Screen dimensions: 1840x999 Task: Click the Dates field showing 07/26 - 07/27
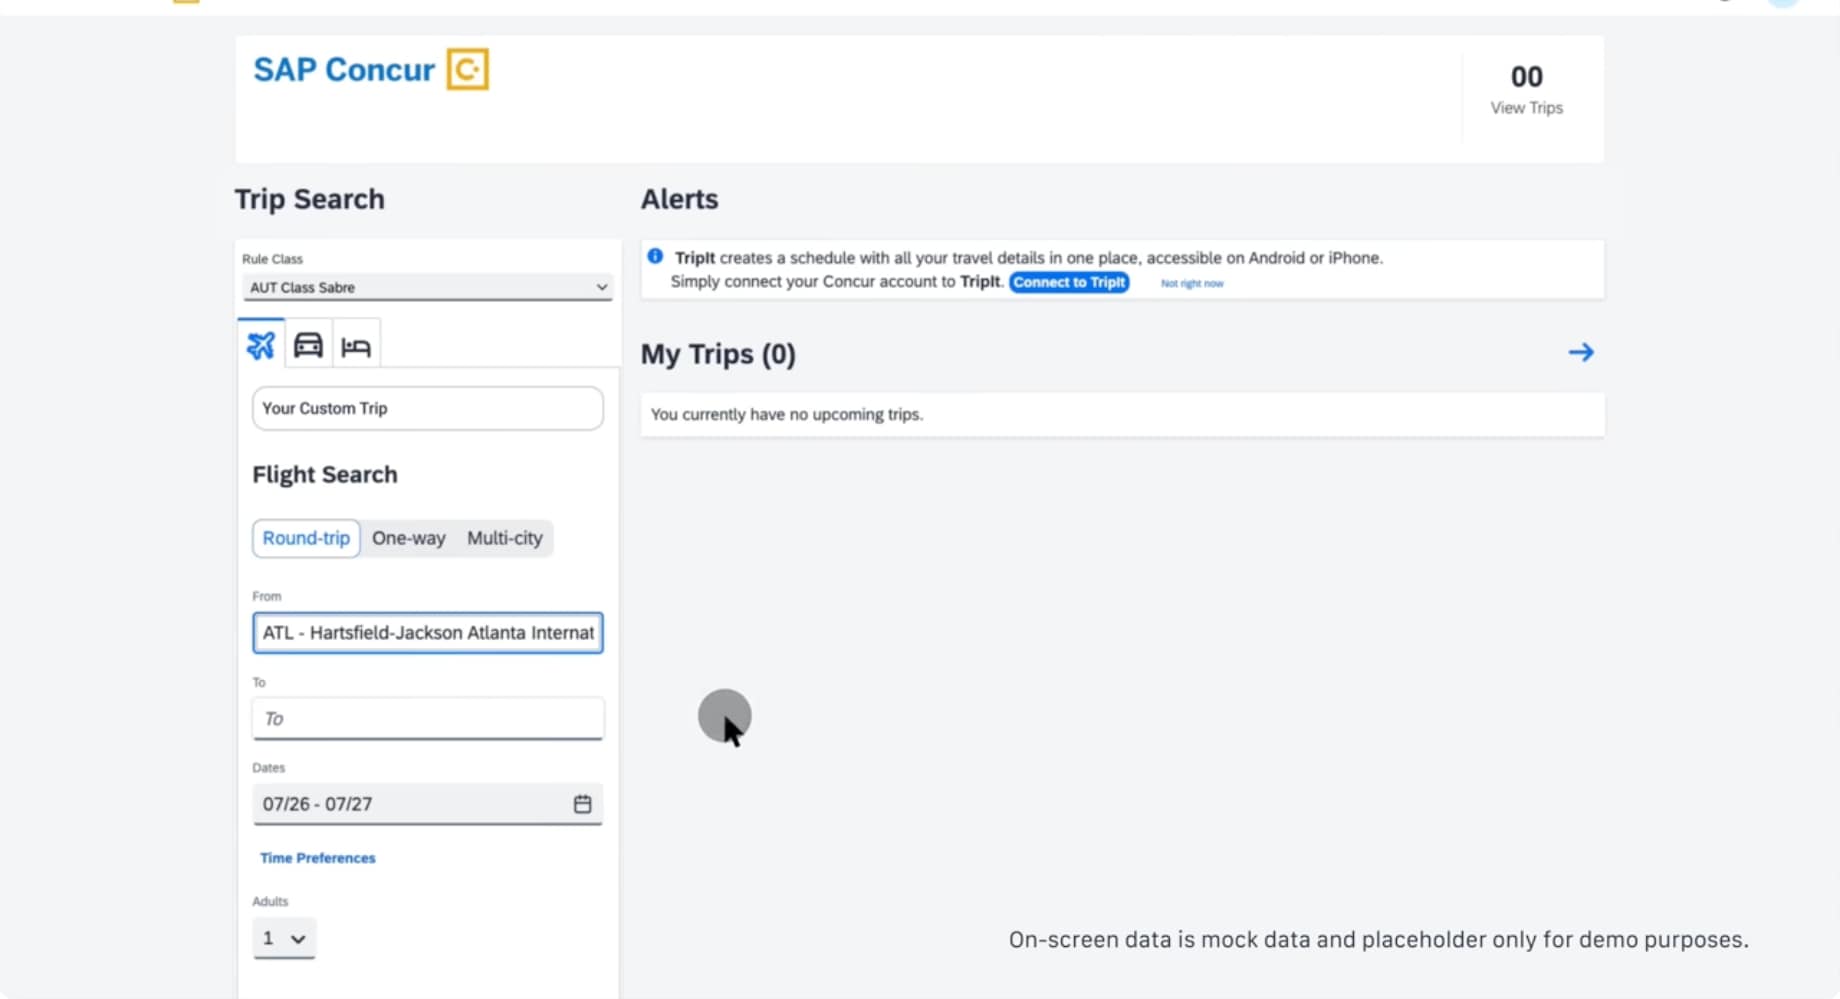428,804
